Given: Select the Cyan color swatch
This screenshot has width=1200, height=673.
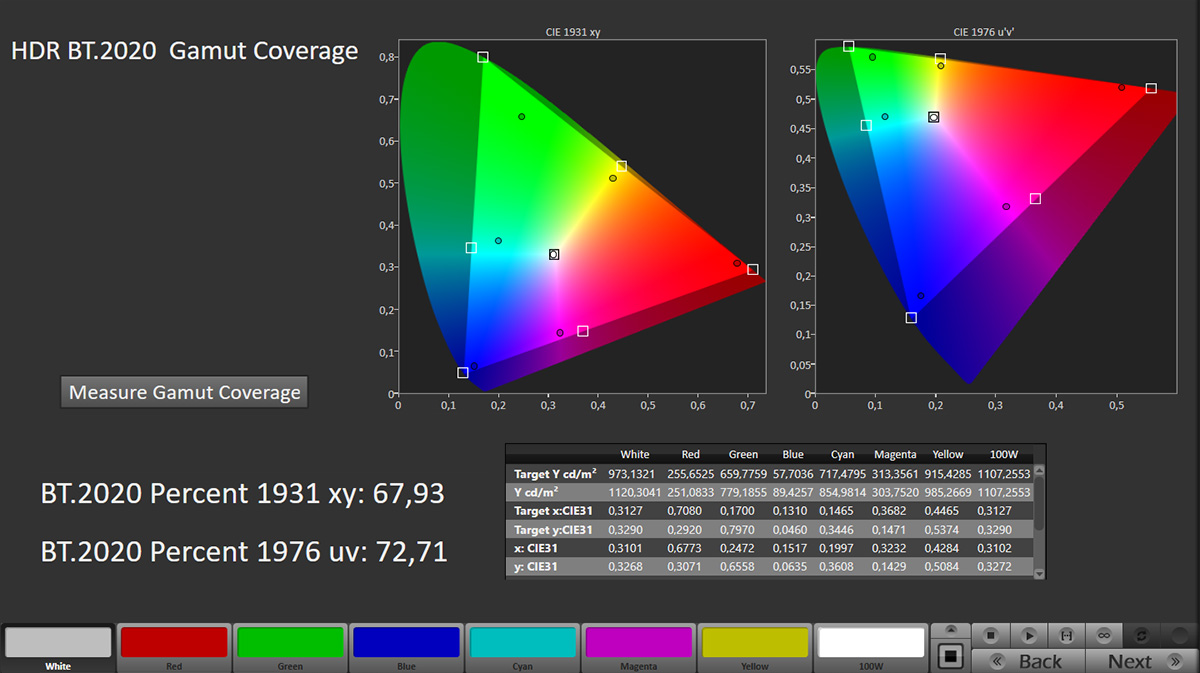Looking at the screenshot, I should click(x=522, y=648).
